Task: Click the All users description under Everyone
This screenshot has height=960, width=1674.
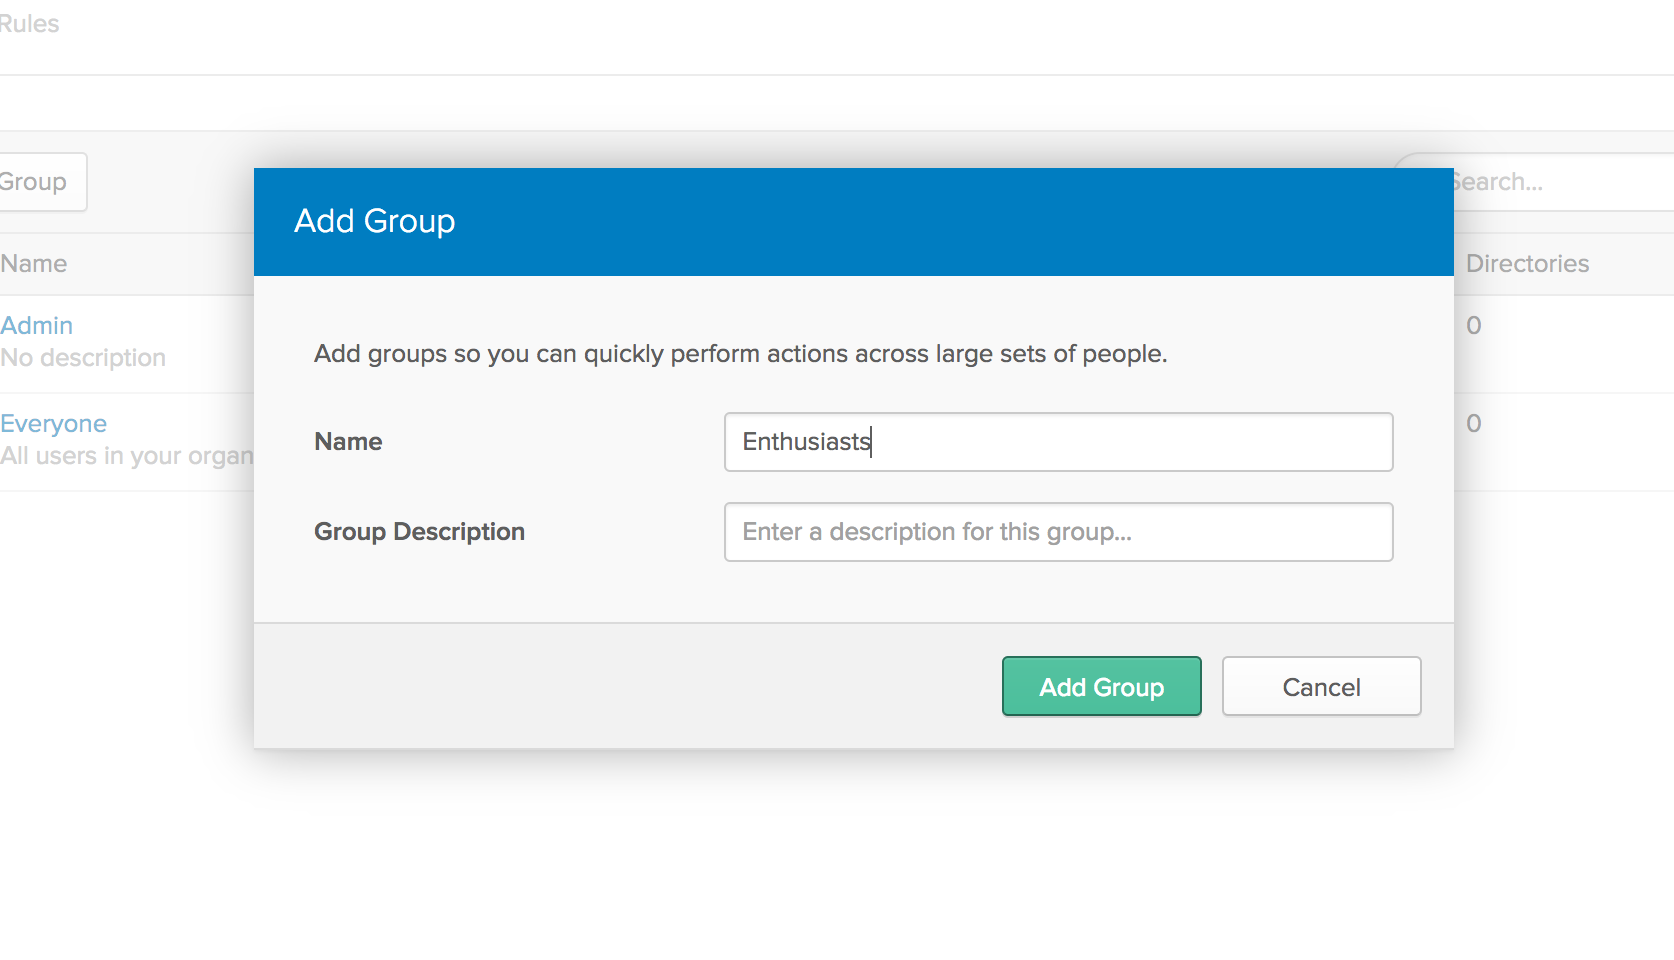Action: click(x=126, y=456)
